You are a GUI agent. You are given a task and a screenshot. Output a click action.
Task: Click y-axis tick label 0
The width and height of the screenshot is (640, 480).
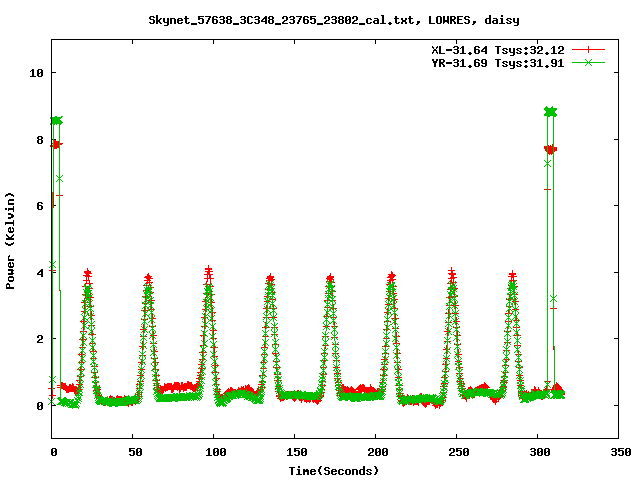coord(40,406)
